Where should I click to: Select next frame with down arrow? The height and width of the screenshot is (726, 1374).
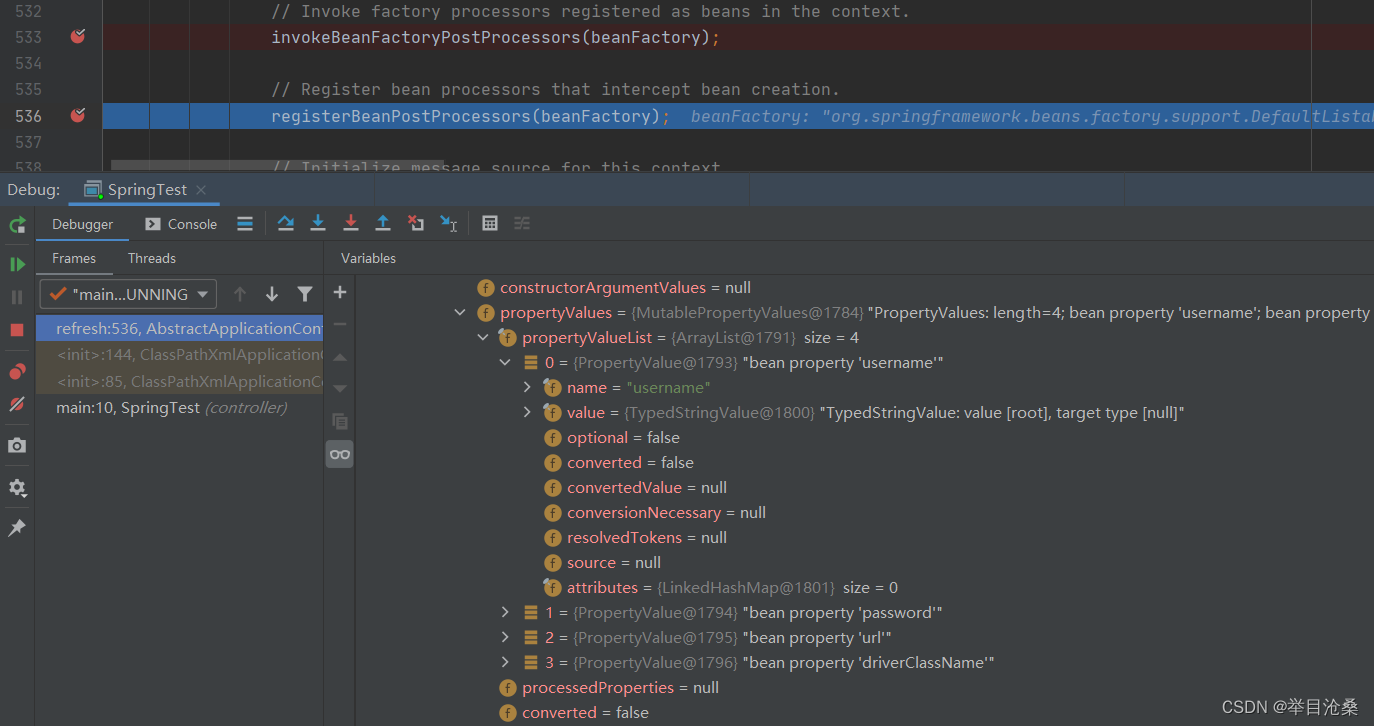[272, 294]
